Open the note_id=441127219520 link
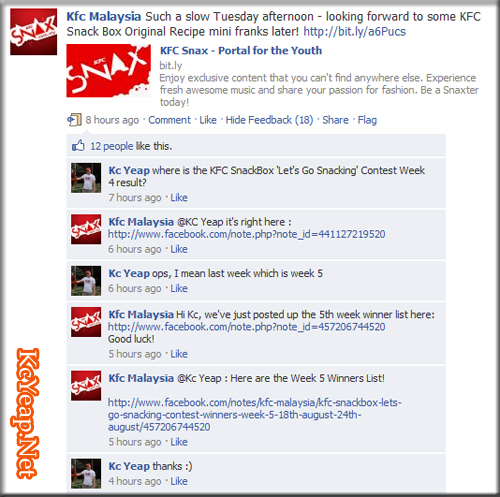 pos(247,234)
